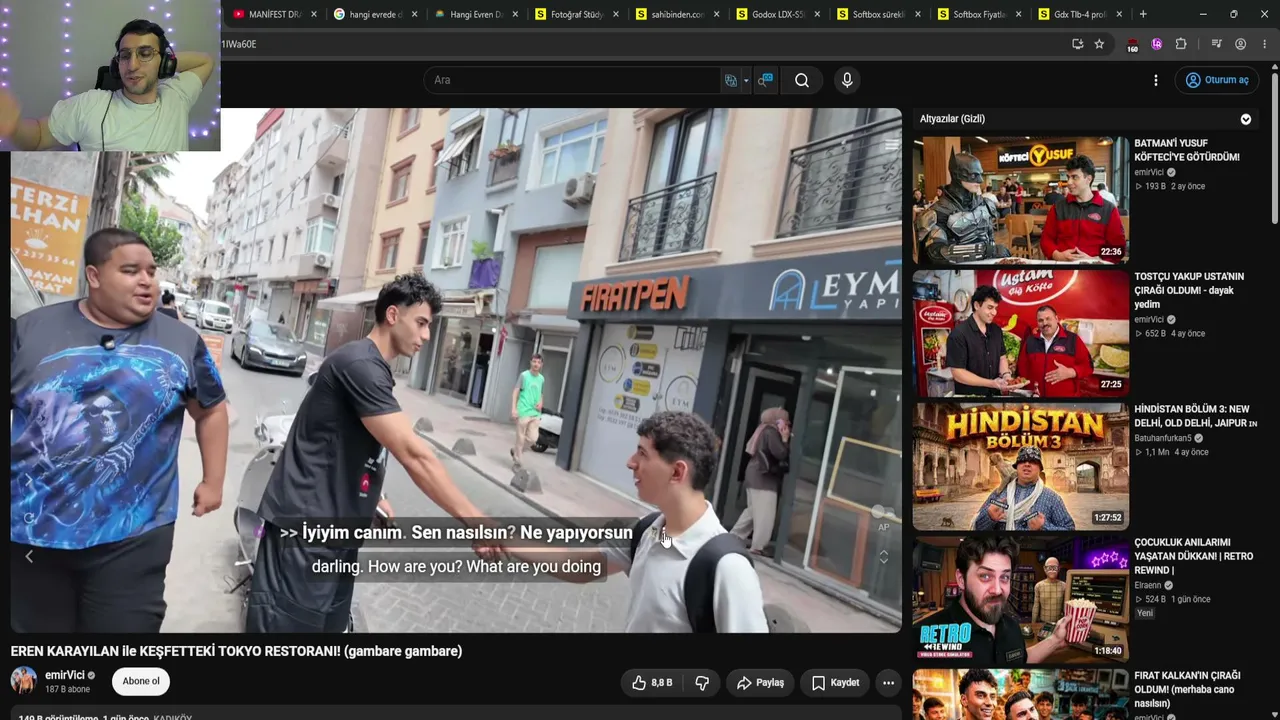The image size is (1280, 720).
Task: Close the sahibinden.com tab
Action: (717, 14)
